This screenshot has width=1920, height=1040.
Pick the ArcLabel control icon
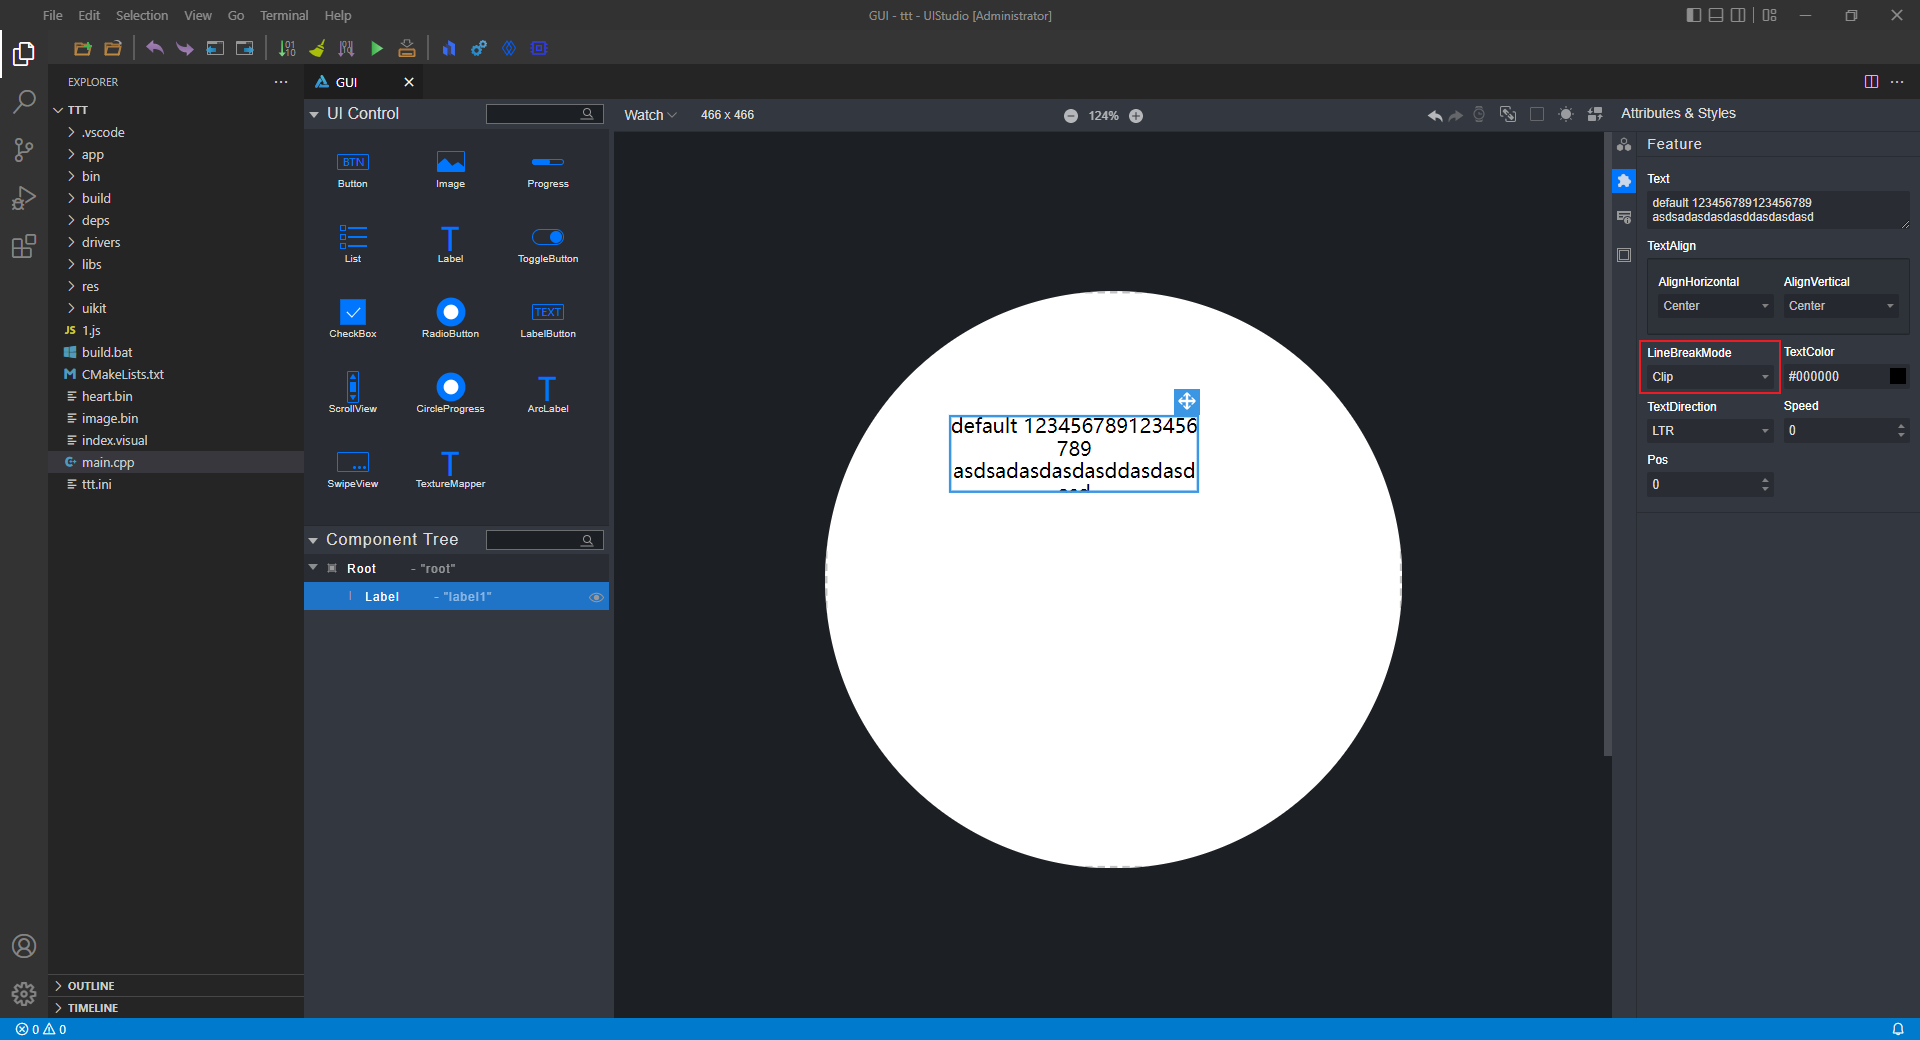click(x=547, y=388)
